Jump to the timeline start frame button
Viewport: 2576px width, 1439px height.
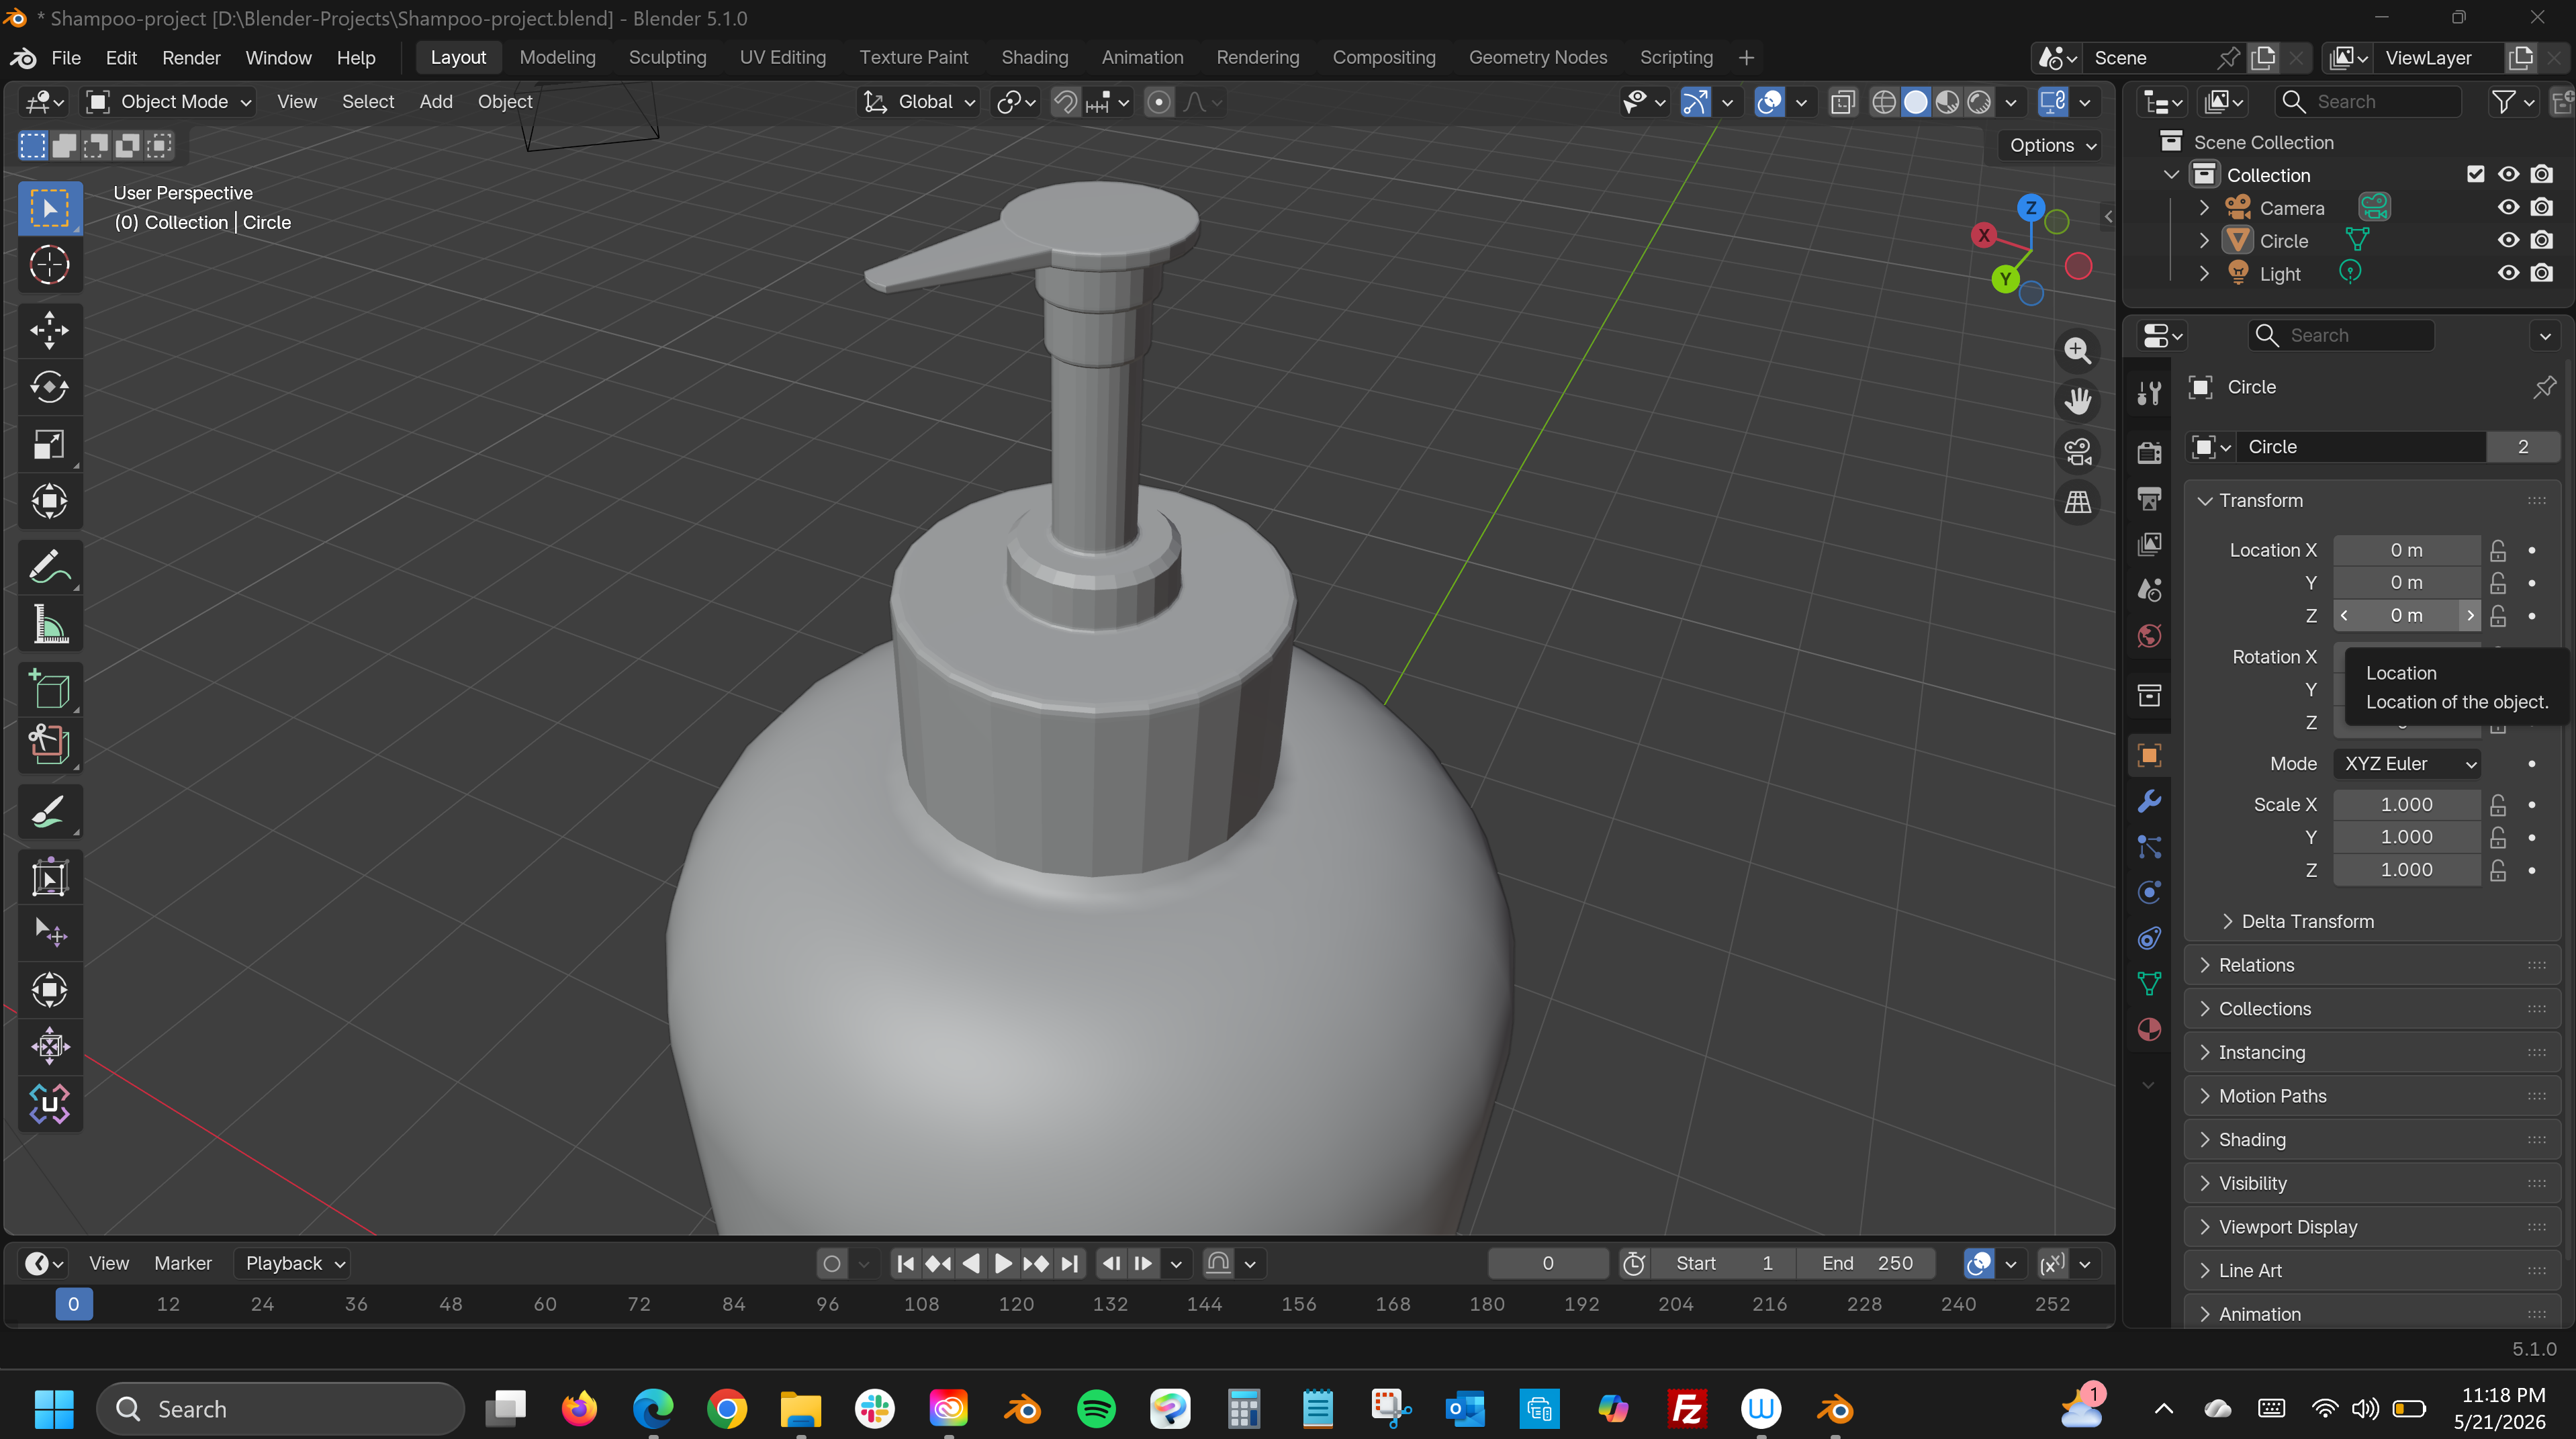point(905,1263)
